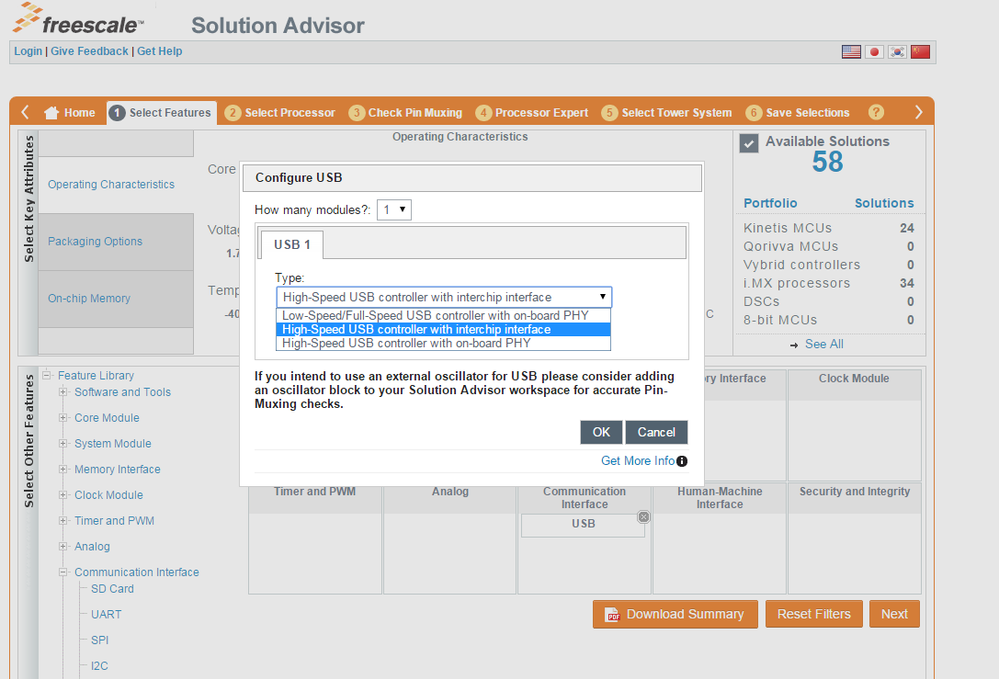This screenshot has height=679, width=999.
Task: Select SD Card tree item
Action: (112, 589)
